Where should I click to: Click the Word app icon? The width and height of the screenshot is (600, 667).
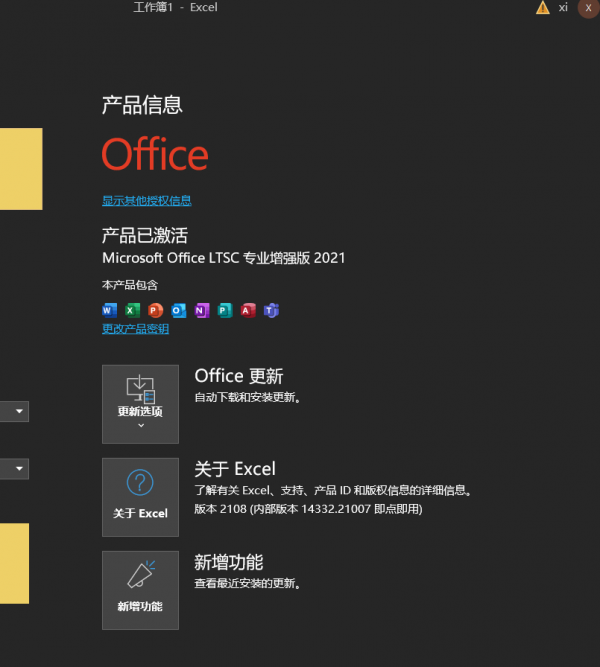click(x=109, y=311)
